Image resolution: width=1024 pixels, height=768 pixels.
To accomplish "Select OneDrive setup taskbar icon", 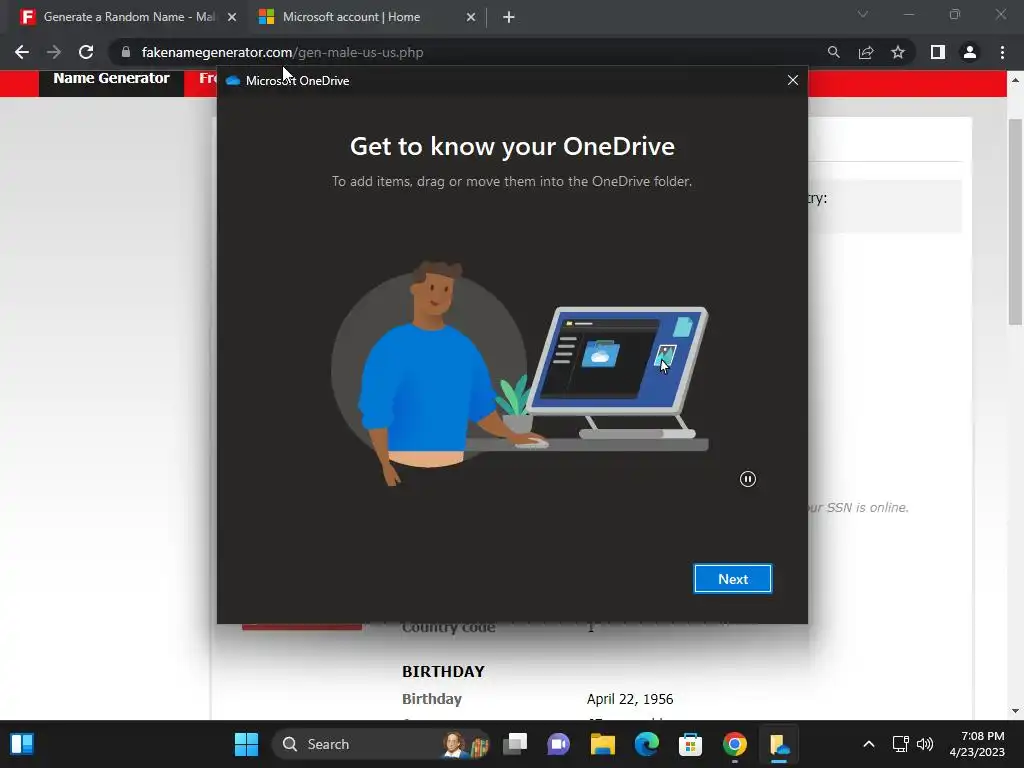I will pos(778,744).
